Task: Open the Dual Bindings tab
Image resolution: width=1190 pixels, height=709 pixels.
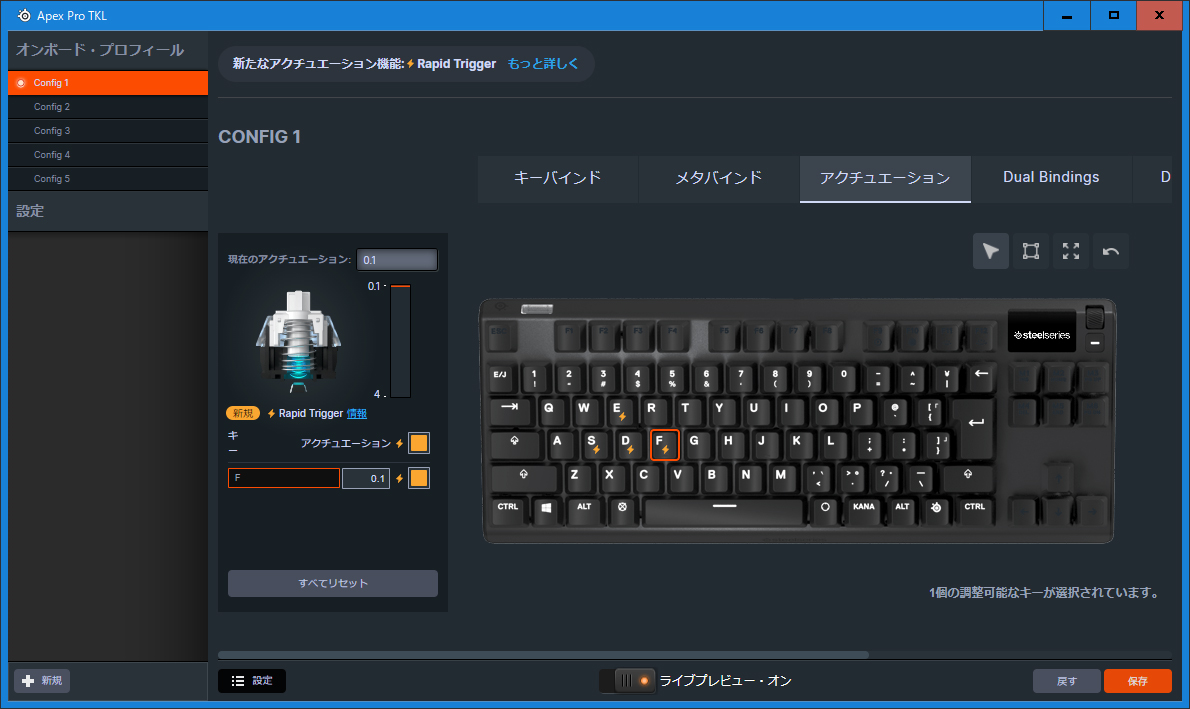Action: 1051,178
